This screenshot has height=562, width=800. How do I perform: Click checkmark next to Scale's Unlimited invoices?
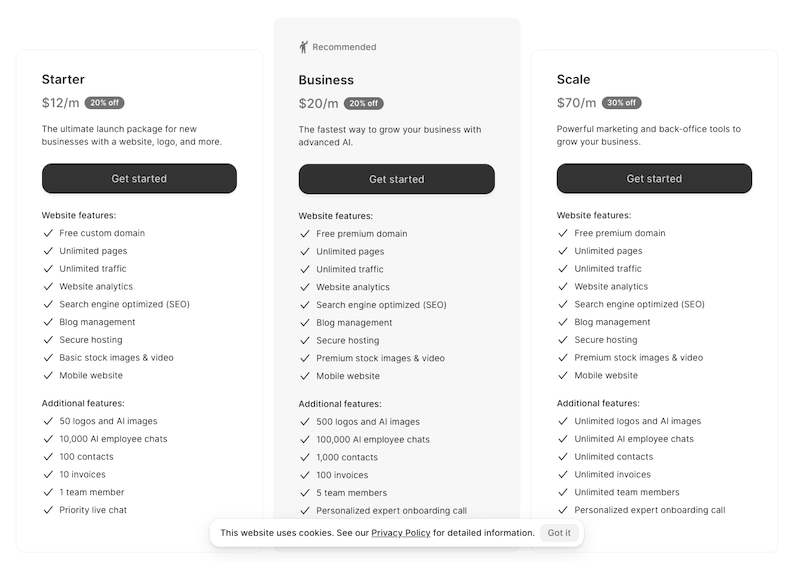pos(563,475)
